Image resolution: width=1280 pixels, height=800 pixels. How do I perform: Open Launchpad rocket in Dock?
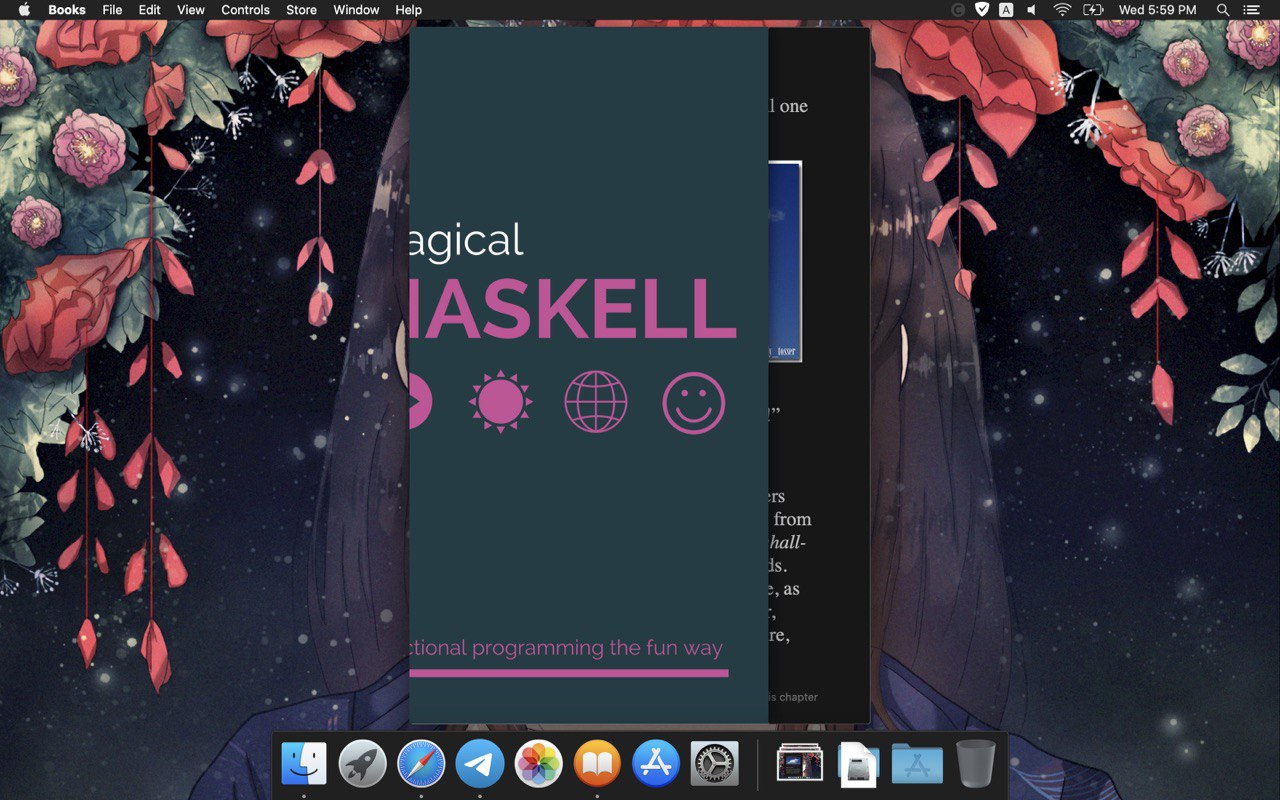pos(362,764)
